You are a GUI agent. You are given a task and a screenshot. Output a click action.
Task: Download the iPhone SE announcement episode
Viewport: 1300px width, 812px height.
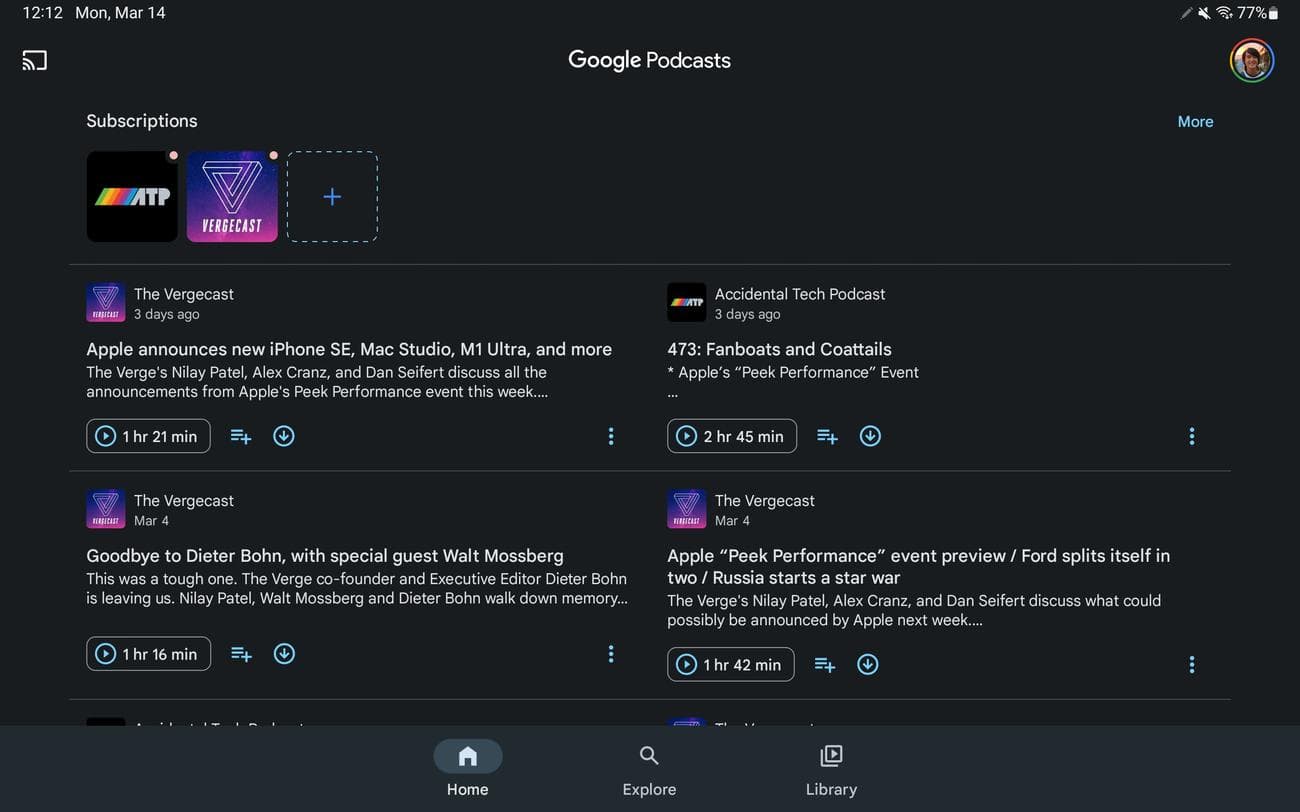point(284,435)
